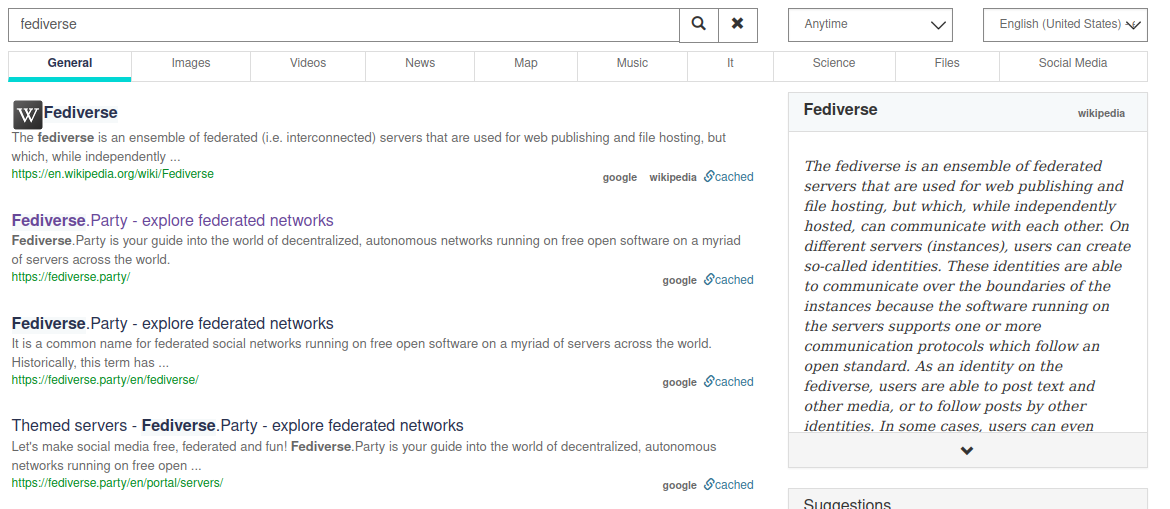Open cached link for Themed servers result
The height and width of the screenshot is (509, 1170).
(729, 485)
